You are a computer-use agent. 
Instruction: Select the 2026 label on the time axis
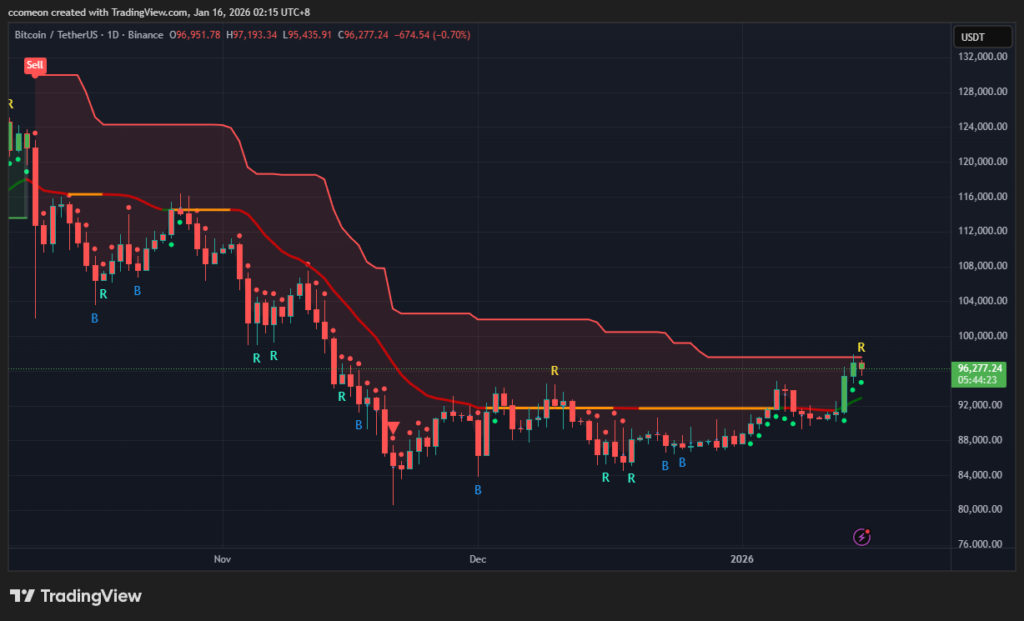pos(741,556)
